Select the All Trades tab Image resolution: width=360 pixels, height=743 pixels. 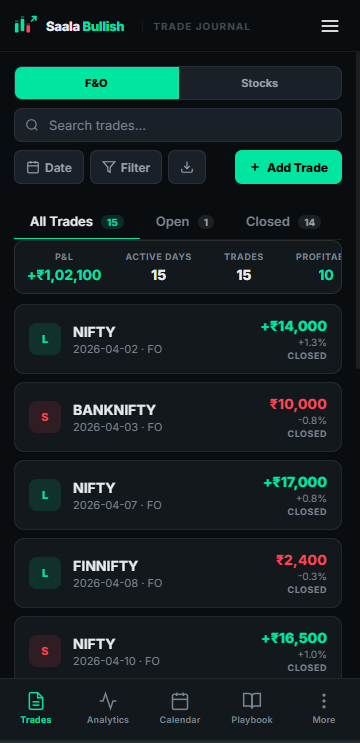click(x=77, y=222)
